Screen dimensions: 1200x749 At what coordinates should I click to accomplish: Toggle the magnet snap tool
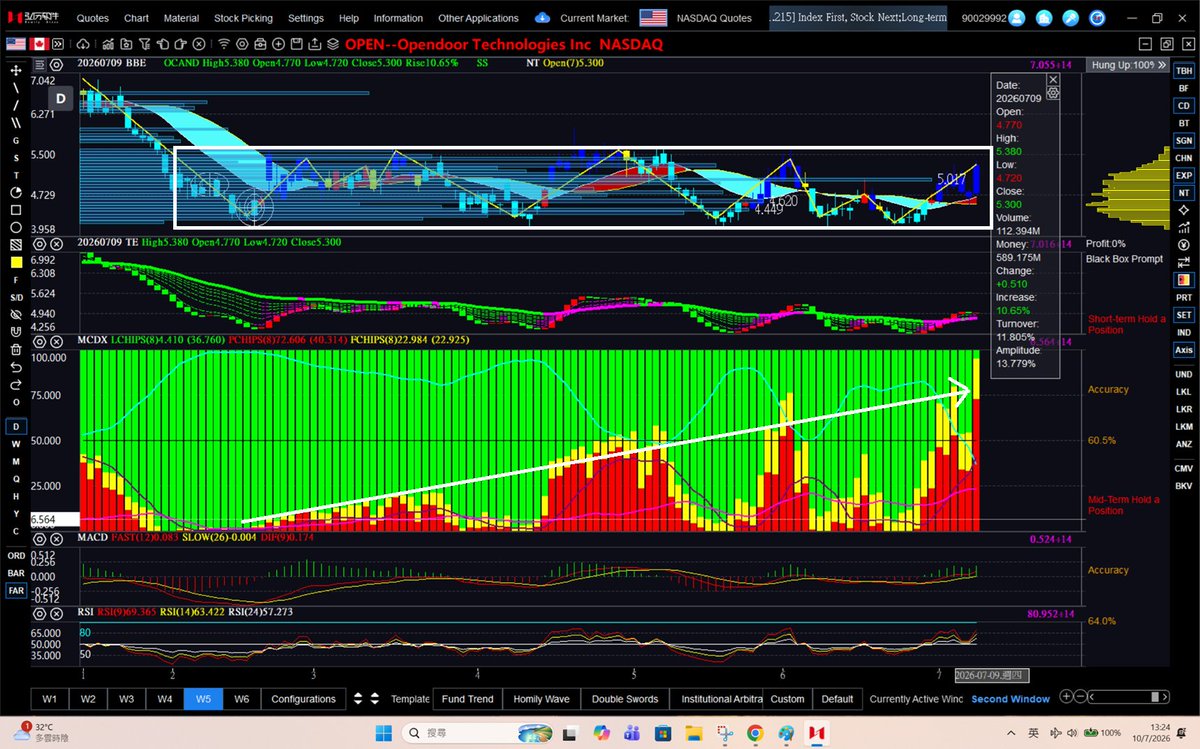[16, 331]
